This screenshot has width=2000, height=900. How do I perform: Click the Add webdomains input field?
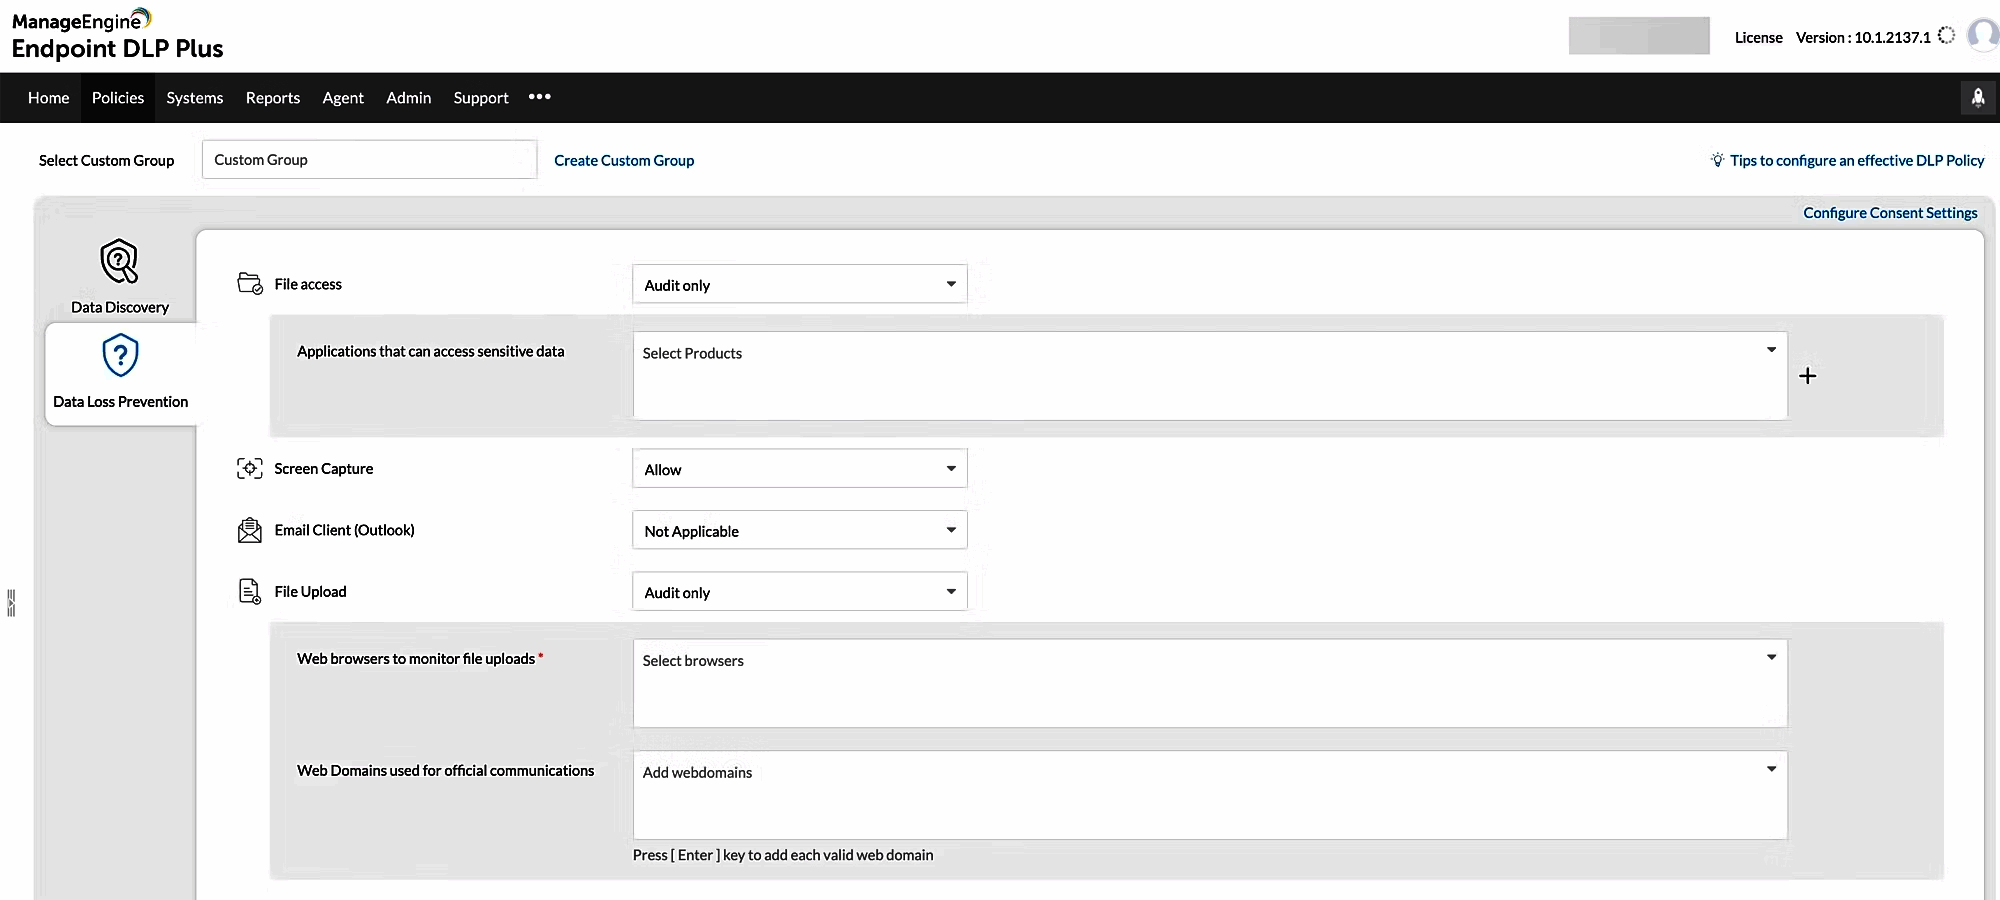1209,794
